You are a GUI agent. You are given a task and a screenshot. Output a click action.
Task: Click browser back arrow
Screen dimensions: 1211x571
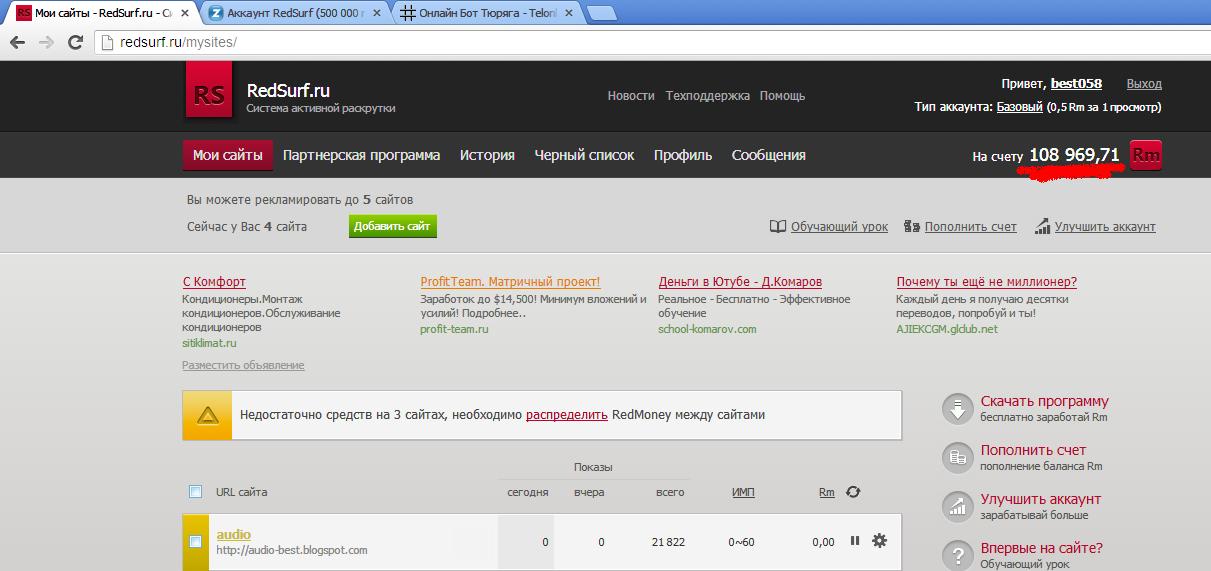(18, 43)
